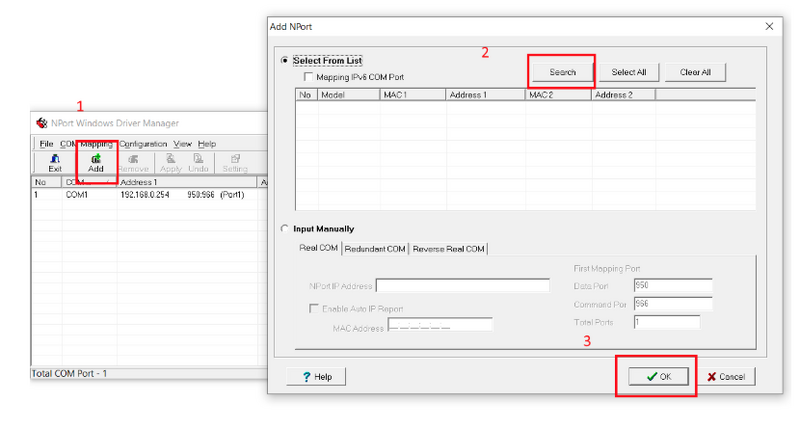Click the Search button
The image size is (800, 429).
[x=562, y=72]
